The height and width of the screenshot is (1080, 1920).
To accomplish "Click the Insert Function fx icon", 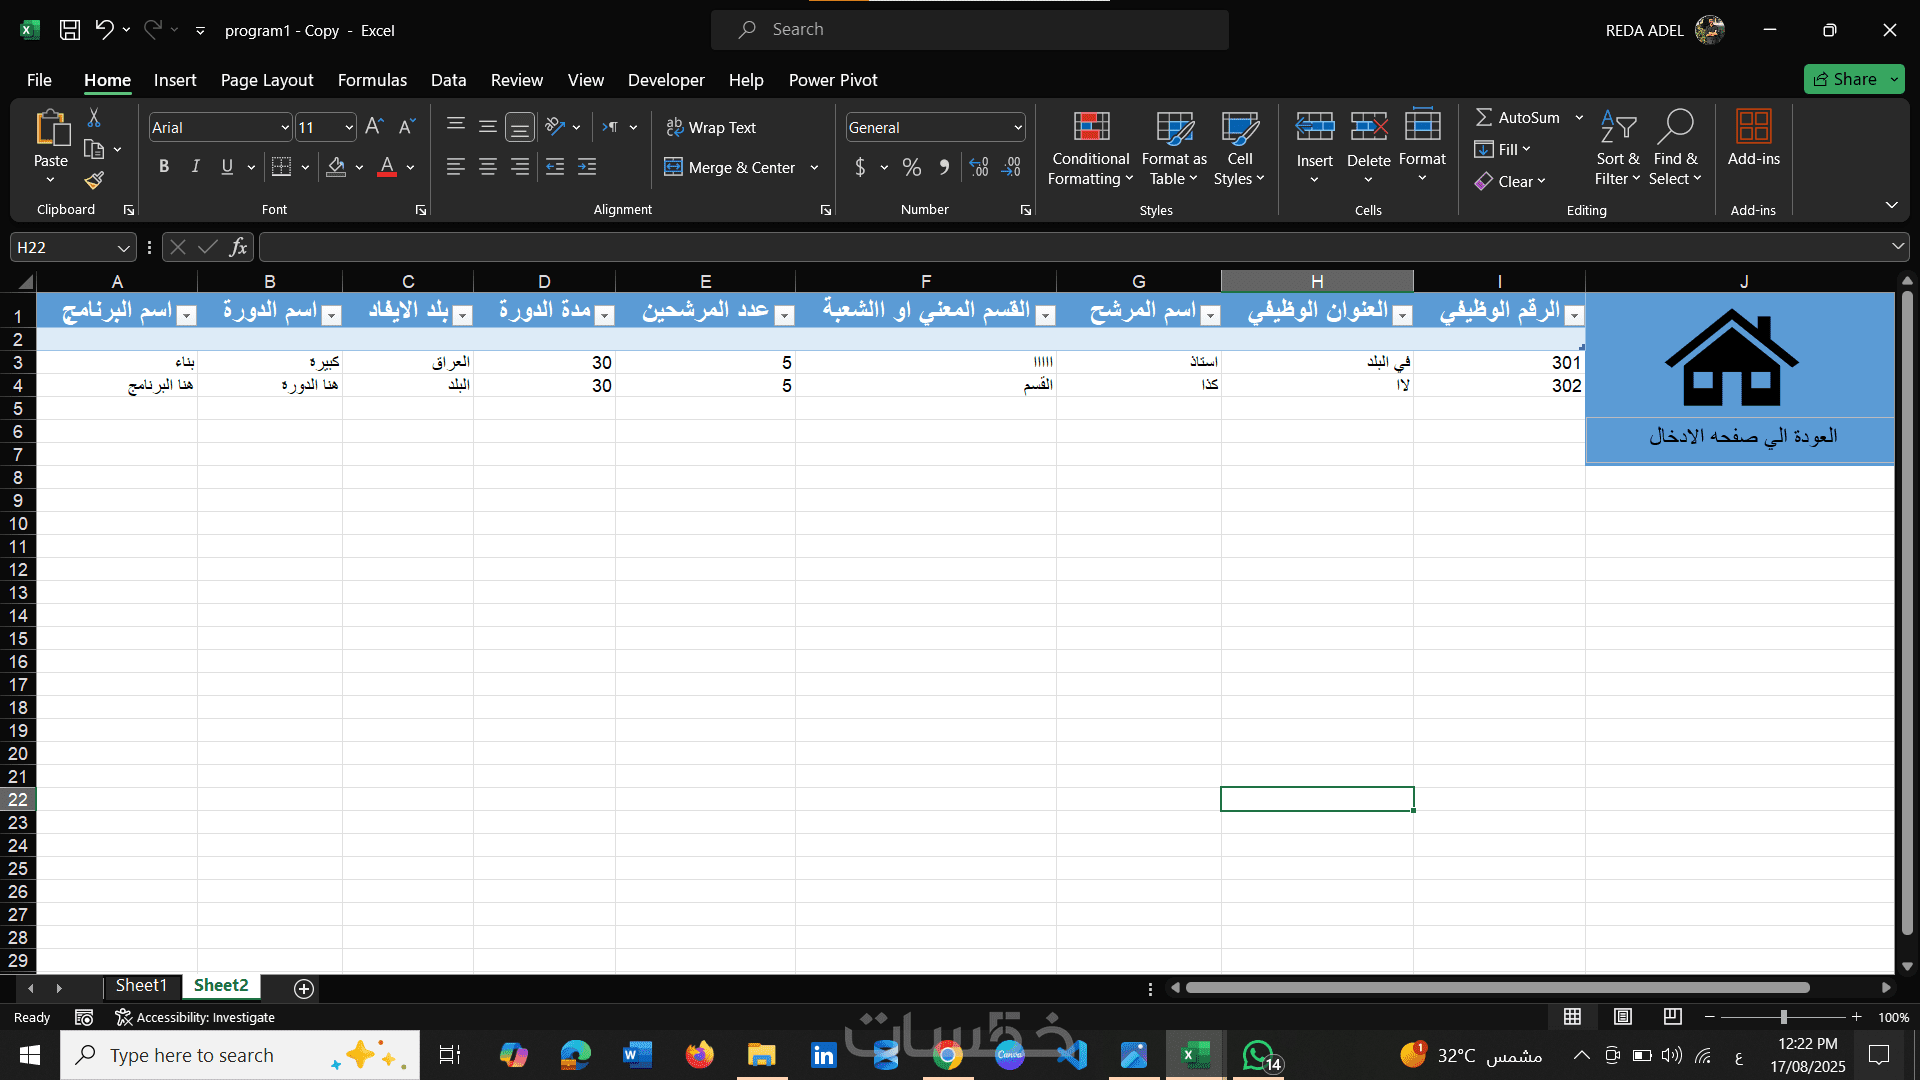I will pyautogui.click(x=238, y=247).
